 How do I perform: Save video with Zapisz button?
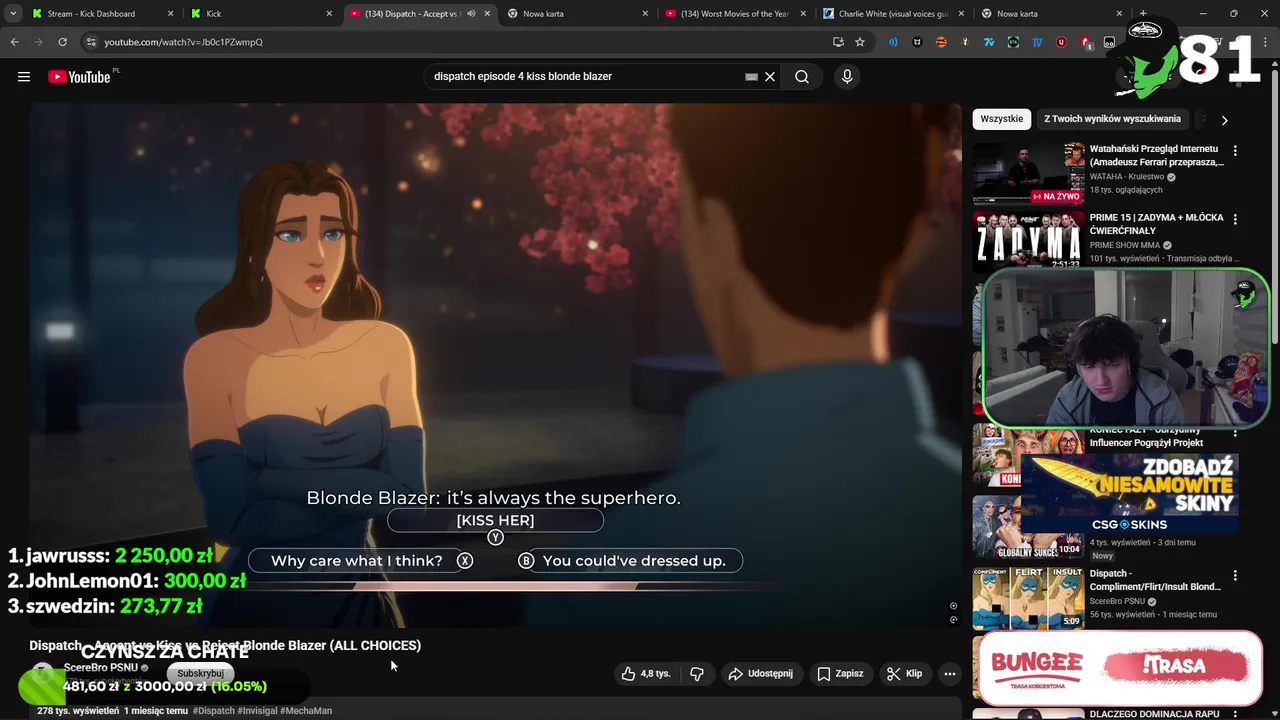click(x=840, y=674)
